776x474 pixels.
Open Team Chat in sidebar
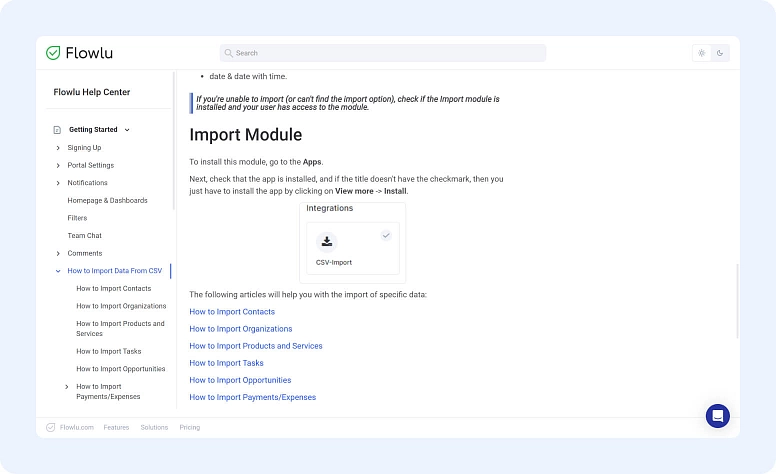pyautogui.click(x=85, y=236)
